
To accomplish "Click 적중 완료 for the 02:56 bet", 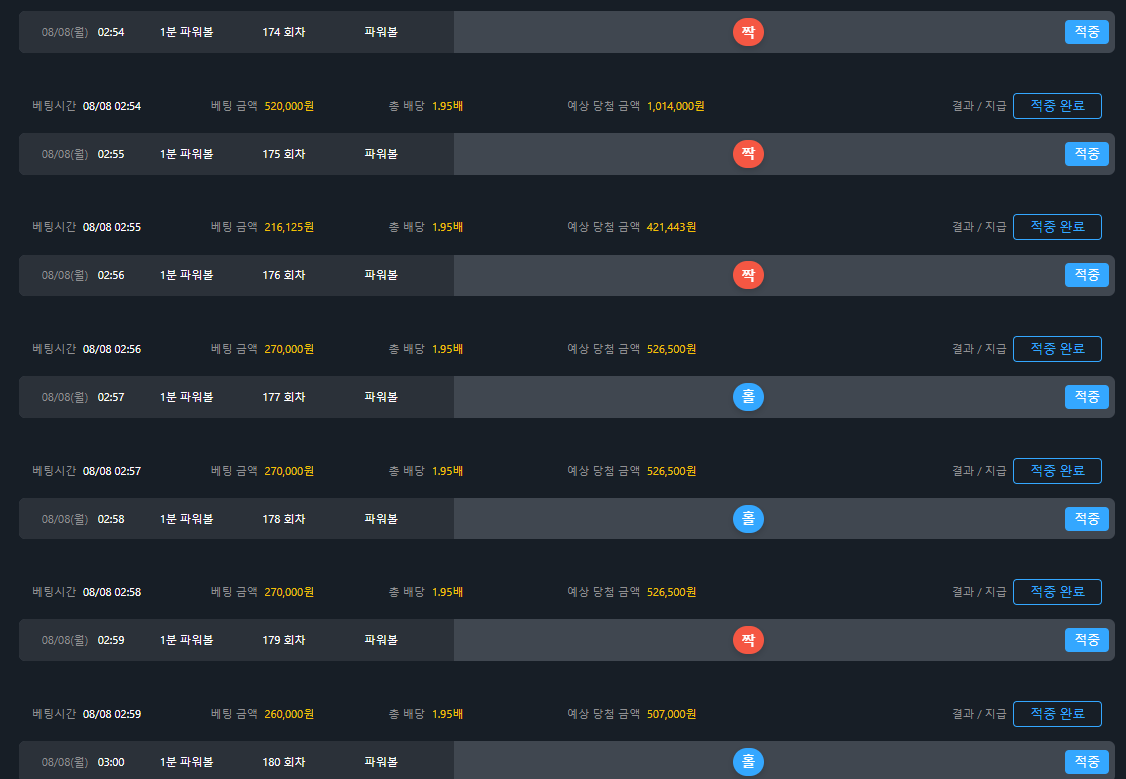I will pyautogui.click(x=1057, y=349).
